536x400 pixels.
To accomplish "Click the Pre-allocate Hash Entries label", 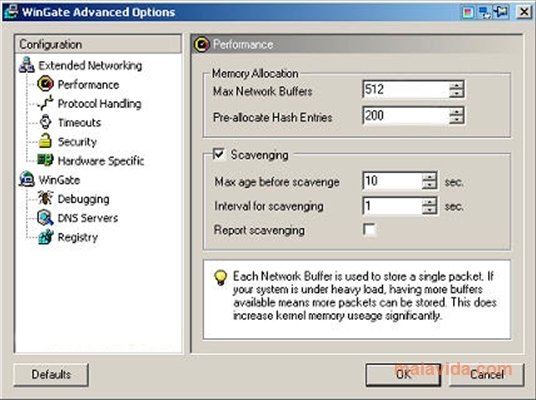I will (x=272, y=117).
